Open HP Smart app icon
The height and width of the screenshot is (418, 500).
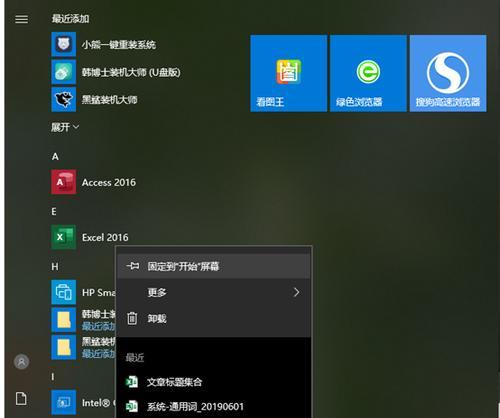64,292
